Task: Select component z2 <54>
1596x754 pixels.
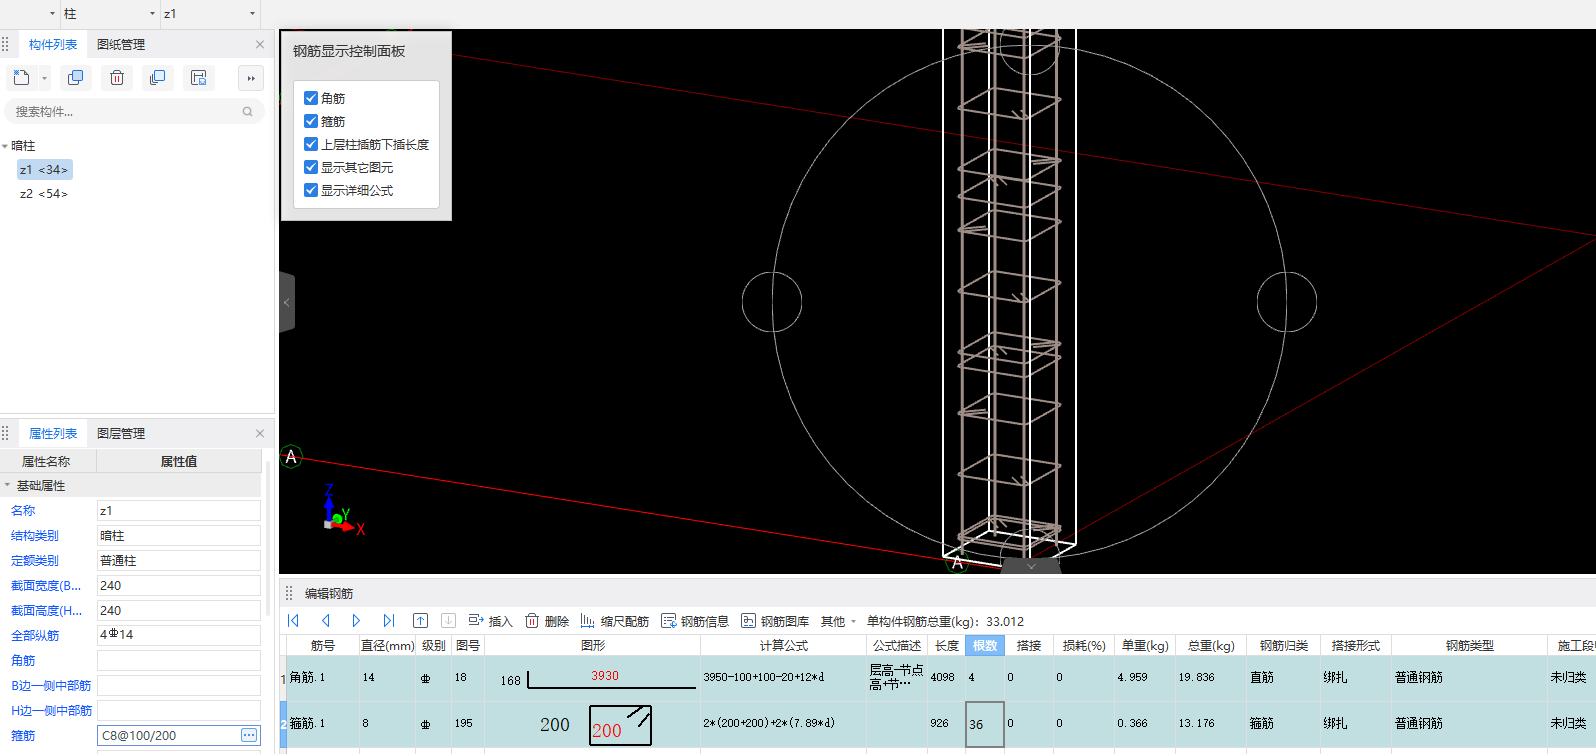Action: [x=44, y=194]
